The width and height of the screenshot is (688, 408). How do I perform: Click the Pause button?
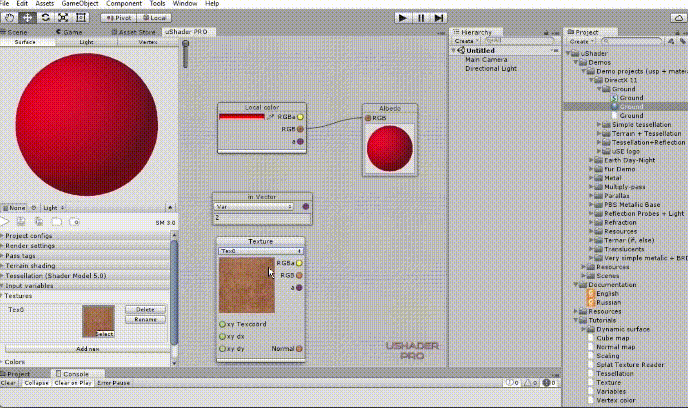[421, 18]
